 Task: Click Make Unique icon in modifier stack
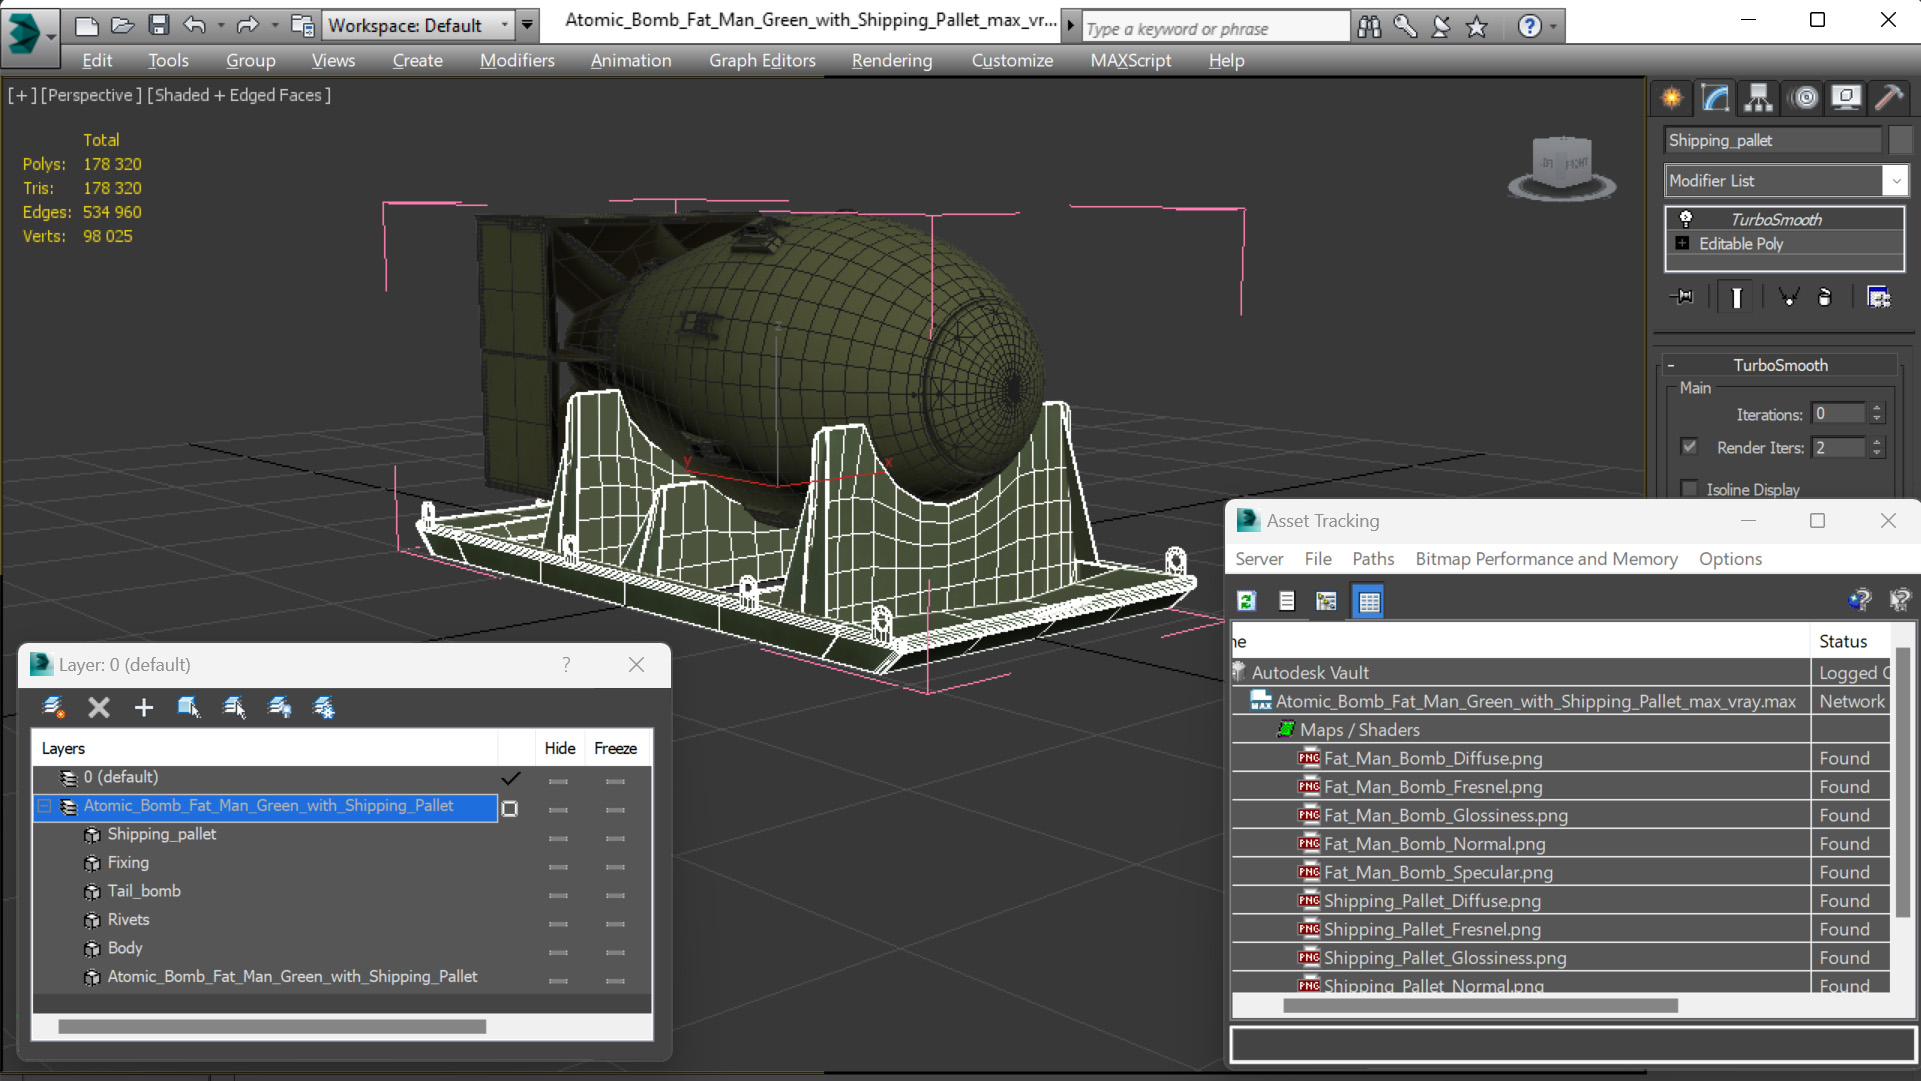click(1788, 297)
